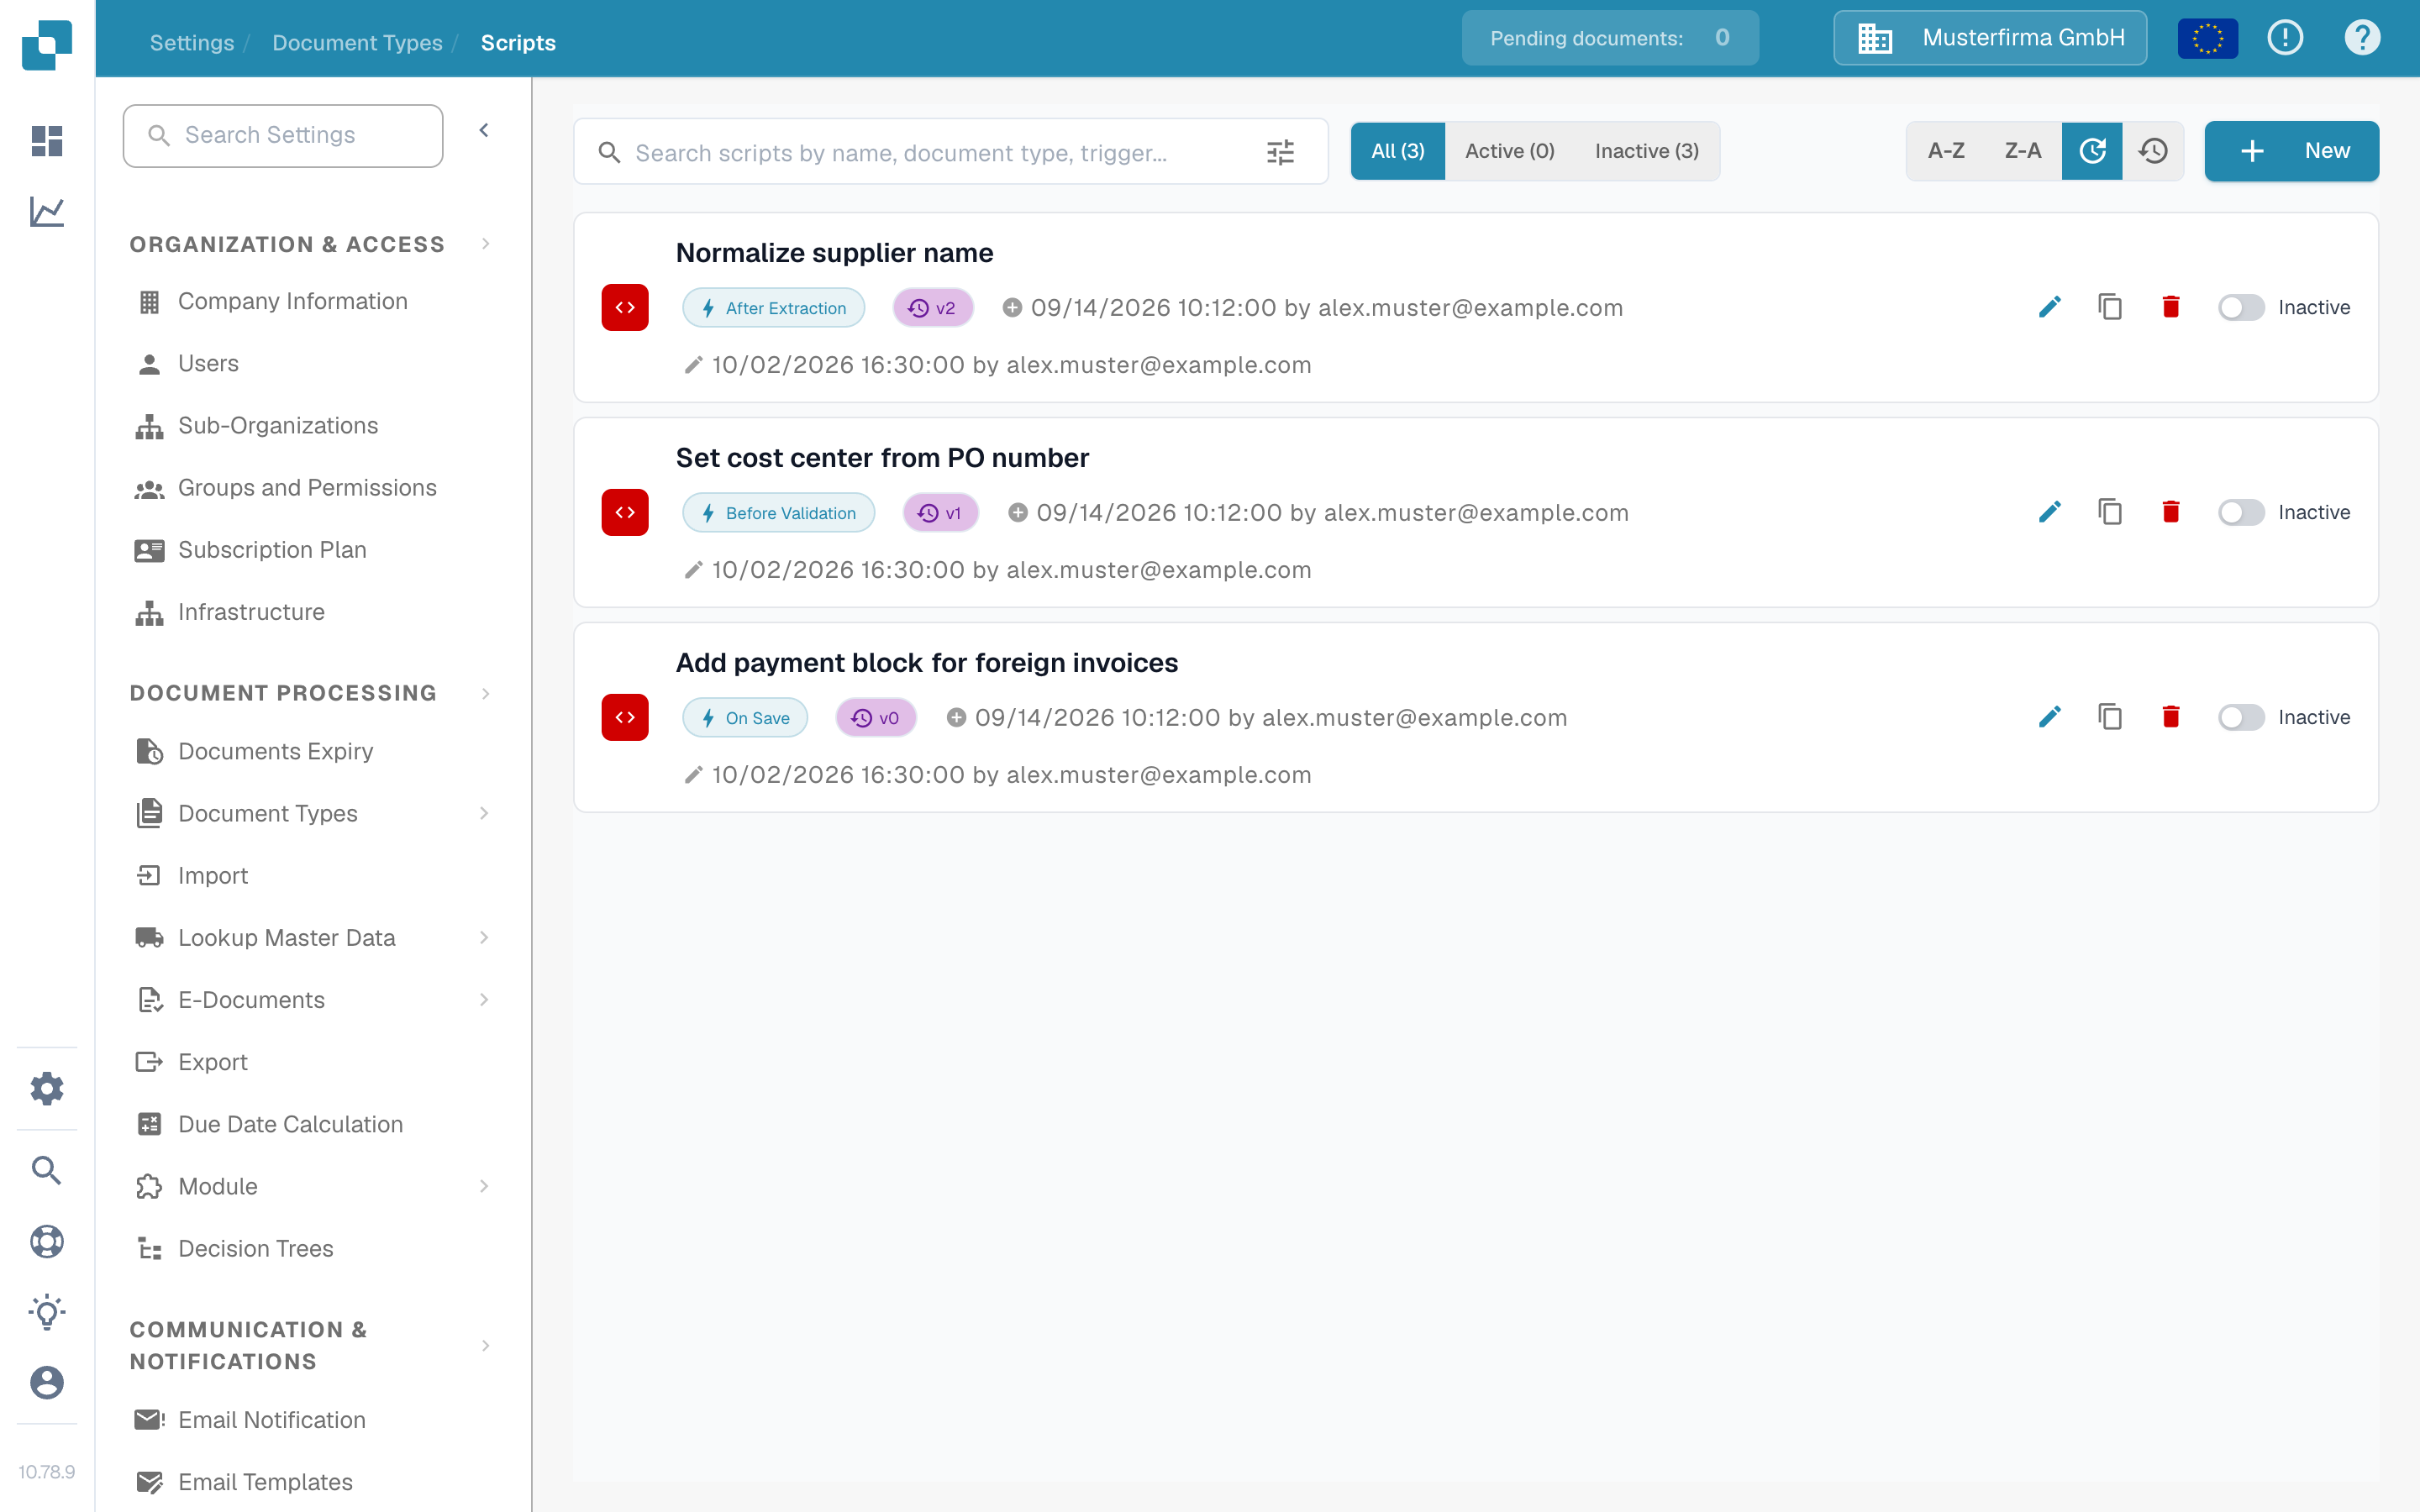Expand the Module submenu
The image size is (2420, 1512).
tap(484, 1186)
